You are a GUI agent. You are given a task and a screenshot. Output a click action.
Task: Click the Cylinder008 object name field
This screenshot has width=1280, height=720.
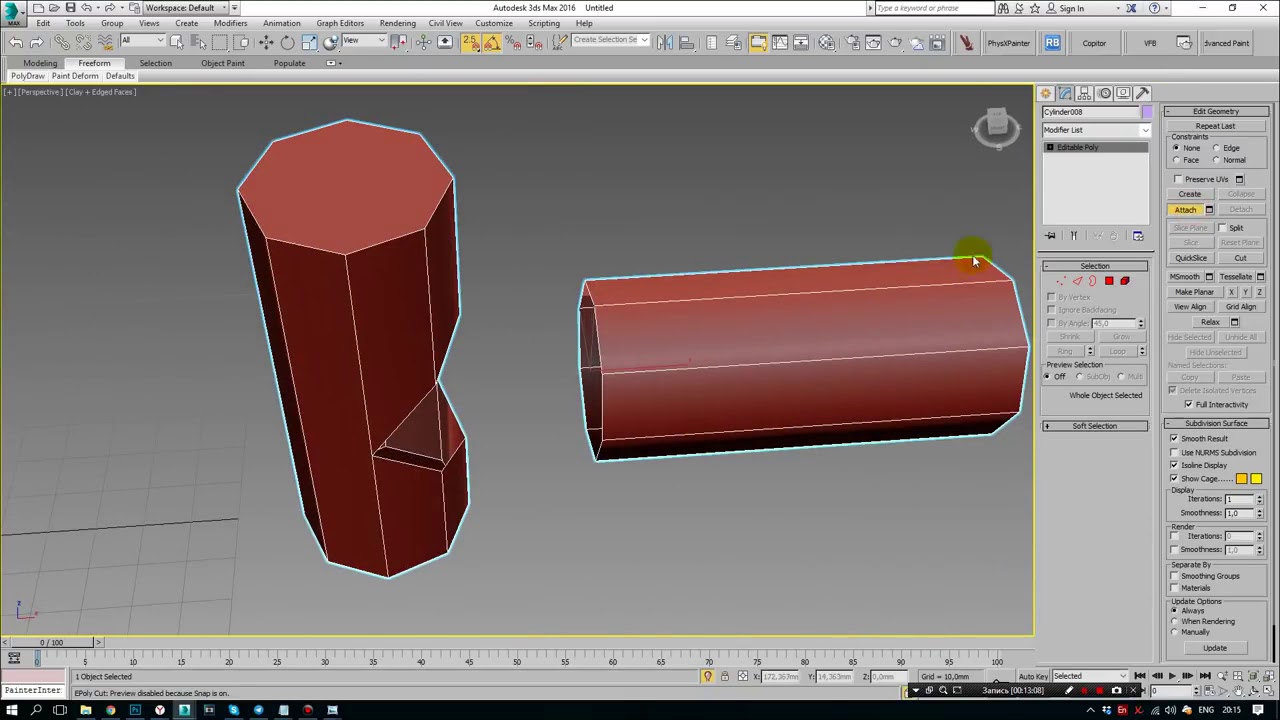[x=1090, y=112]
